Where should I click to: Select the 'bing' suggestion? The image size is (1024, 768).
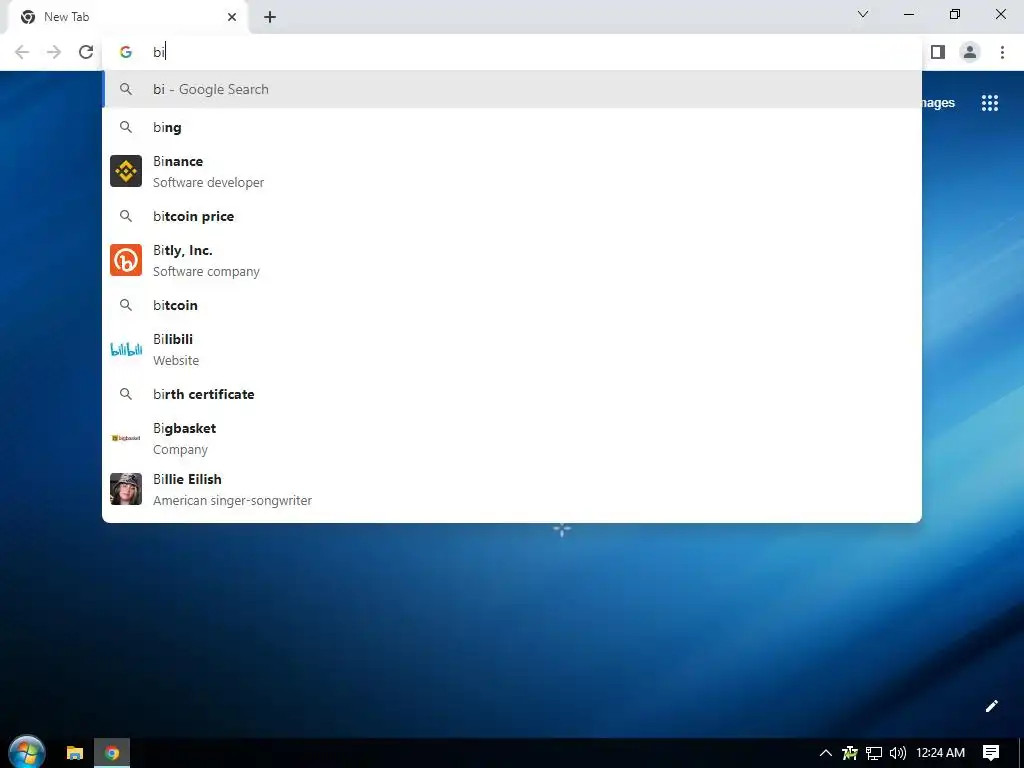512,127
